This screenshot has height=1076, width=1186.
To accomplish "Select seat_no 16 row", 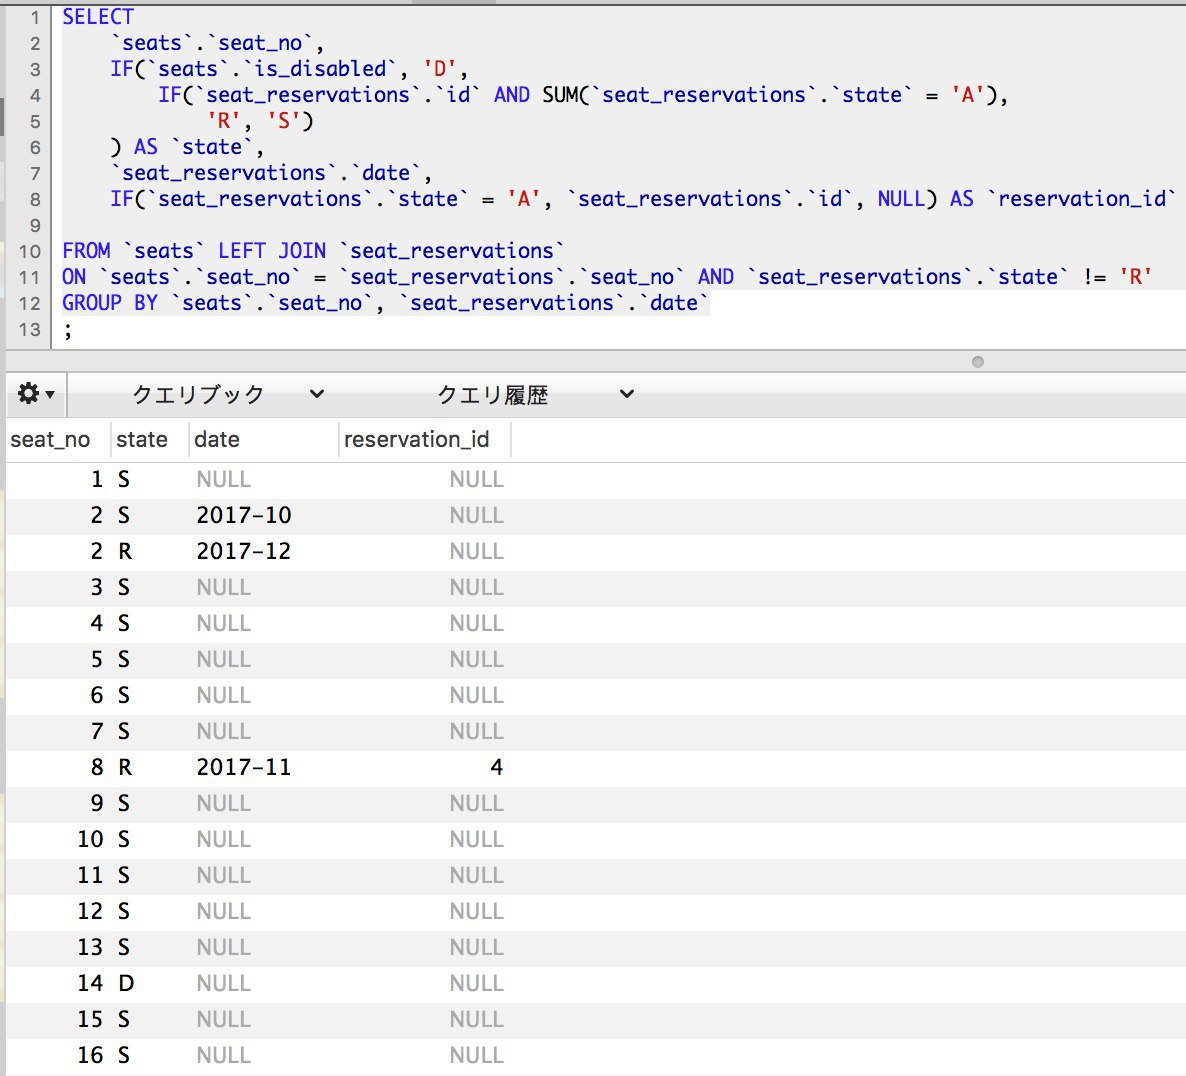I will pyautogui.click(x=90, y=1055).
